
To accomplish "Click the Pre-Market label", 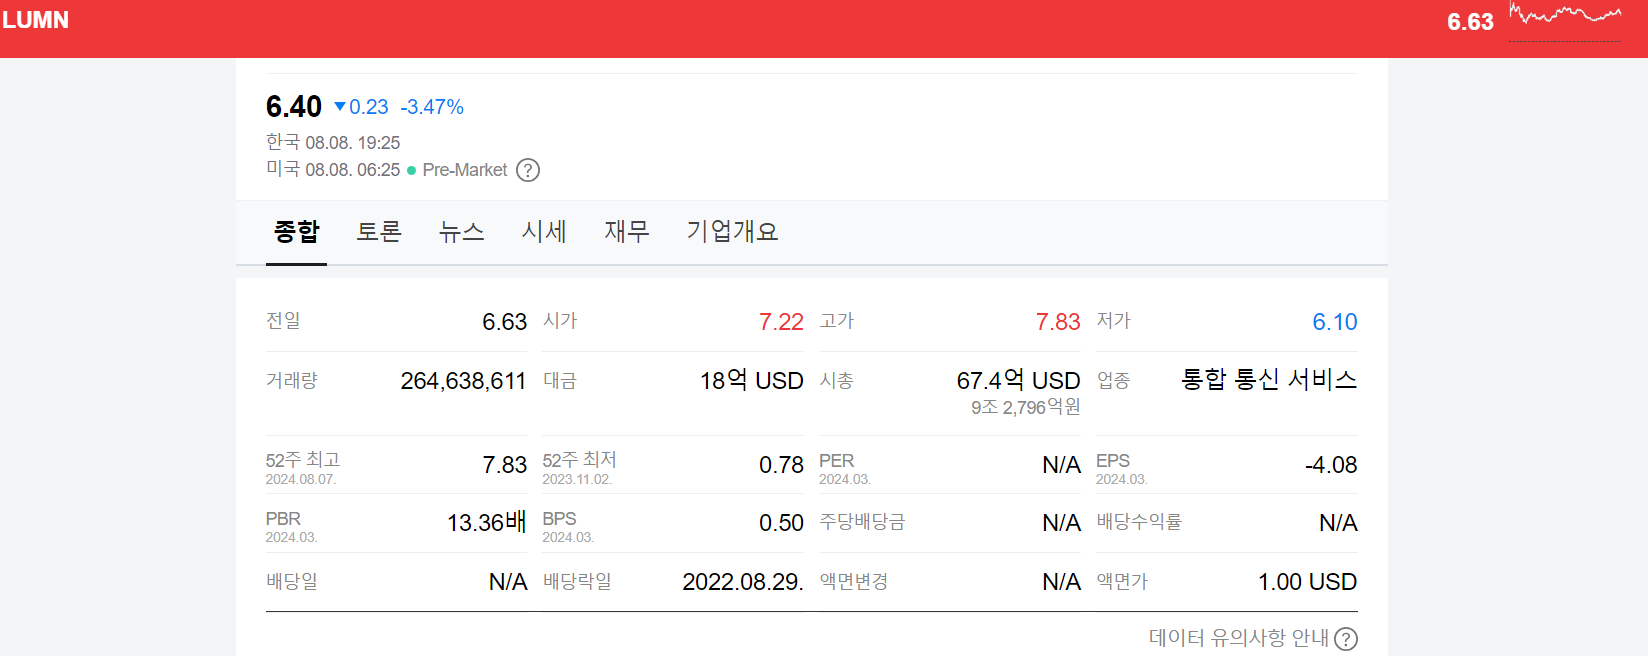I will (x=465, y=170).
